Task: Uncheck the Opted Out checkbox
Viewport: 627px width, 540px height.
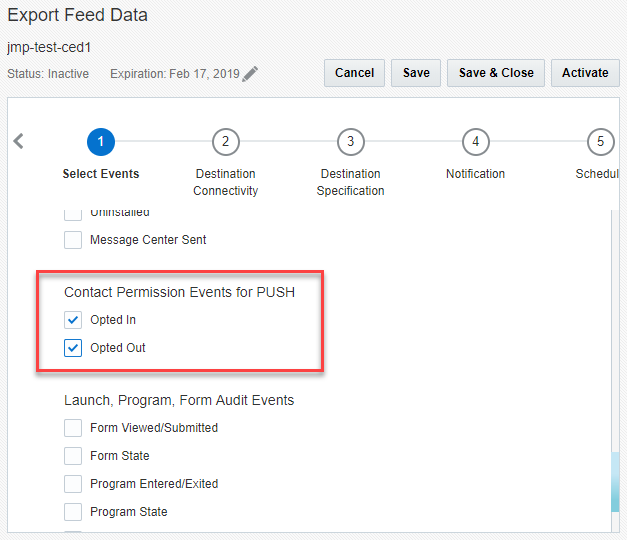Action: tap(73, 348)
